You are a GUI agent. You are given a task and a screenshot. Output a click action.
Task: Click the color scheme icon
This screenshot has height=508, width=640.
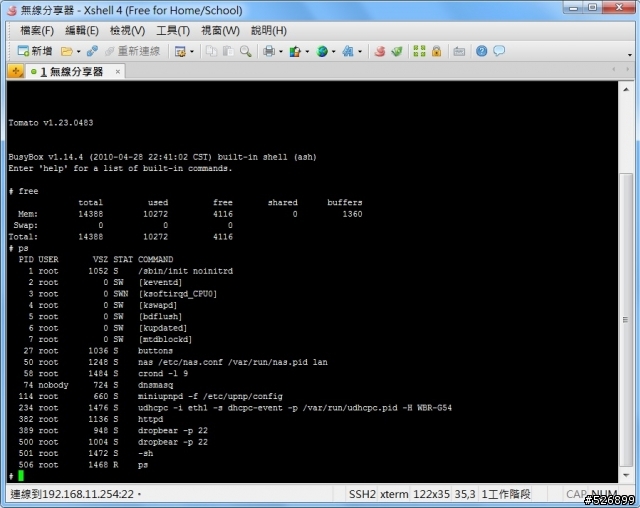click(295, 51)
